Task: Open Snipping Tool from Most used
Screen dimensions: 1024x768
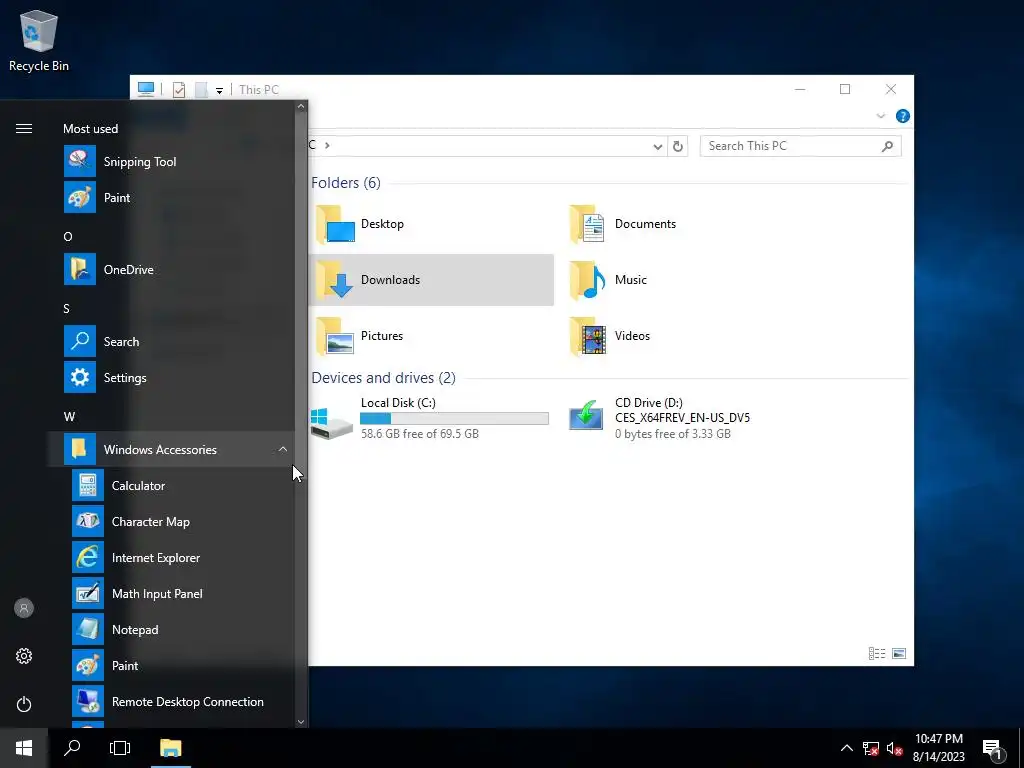Action: point(171,162)
